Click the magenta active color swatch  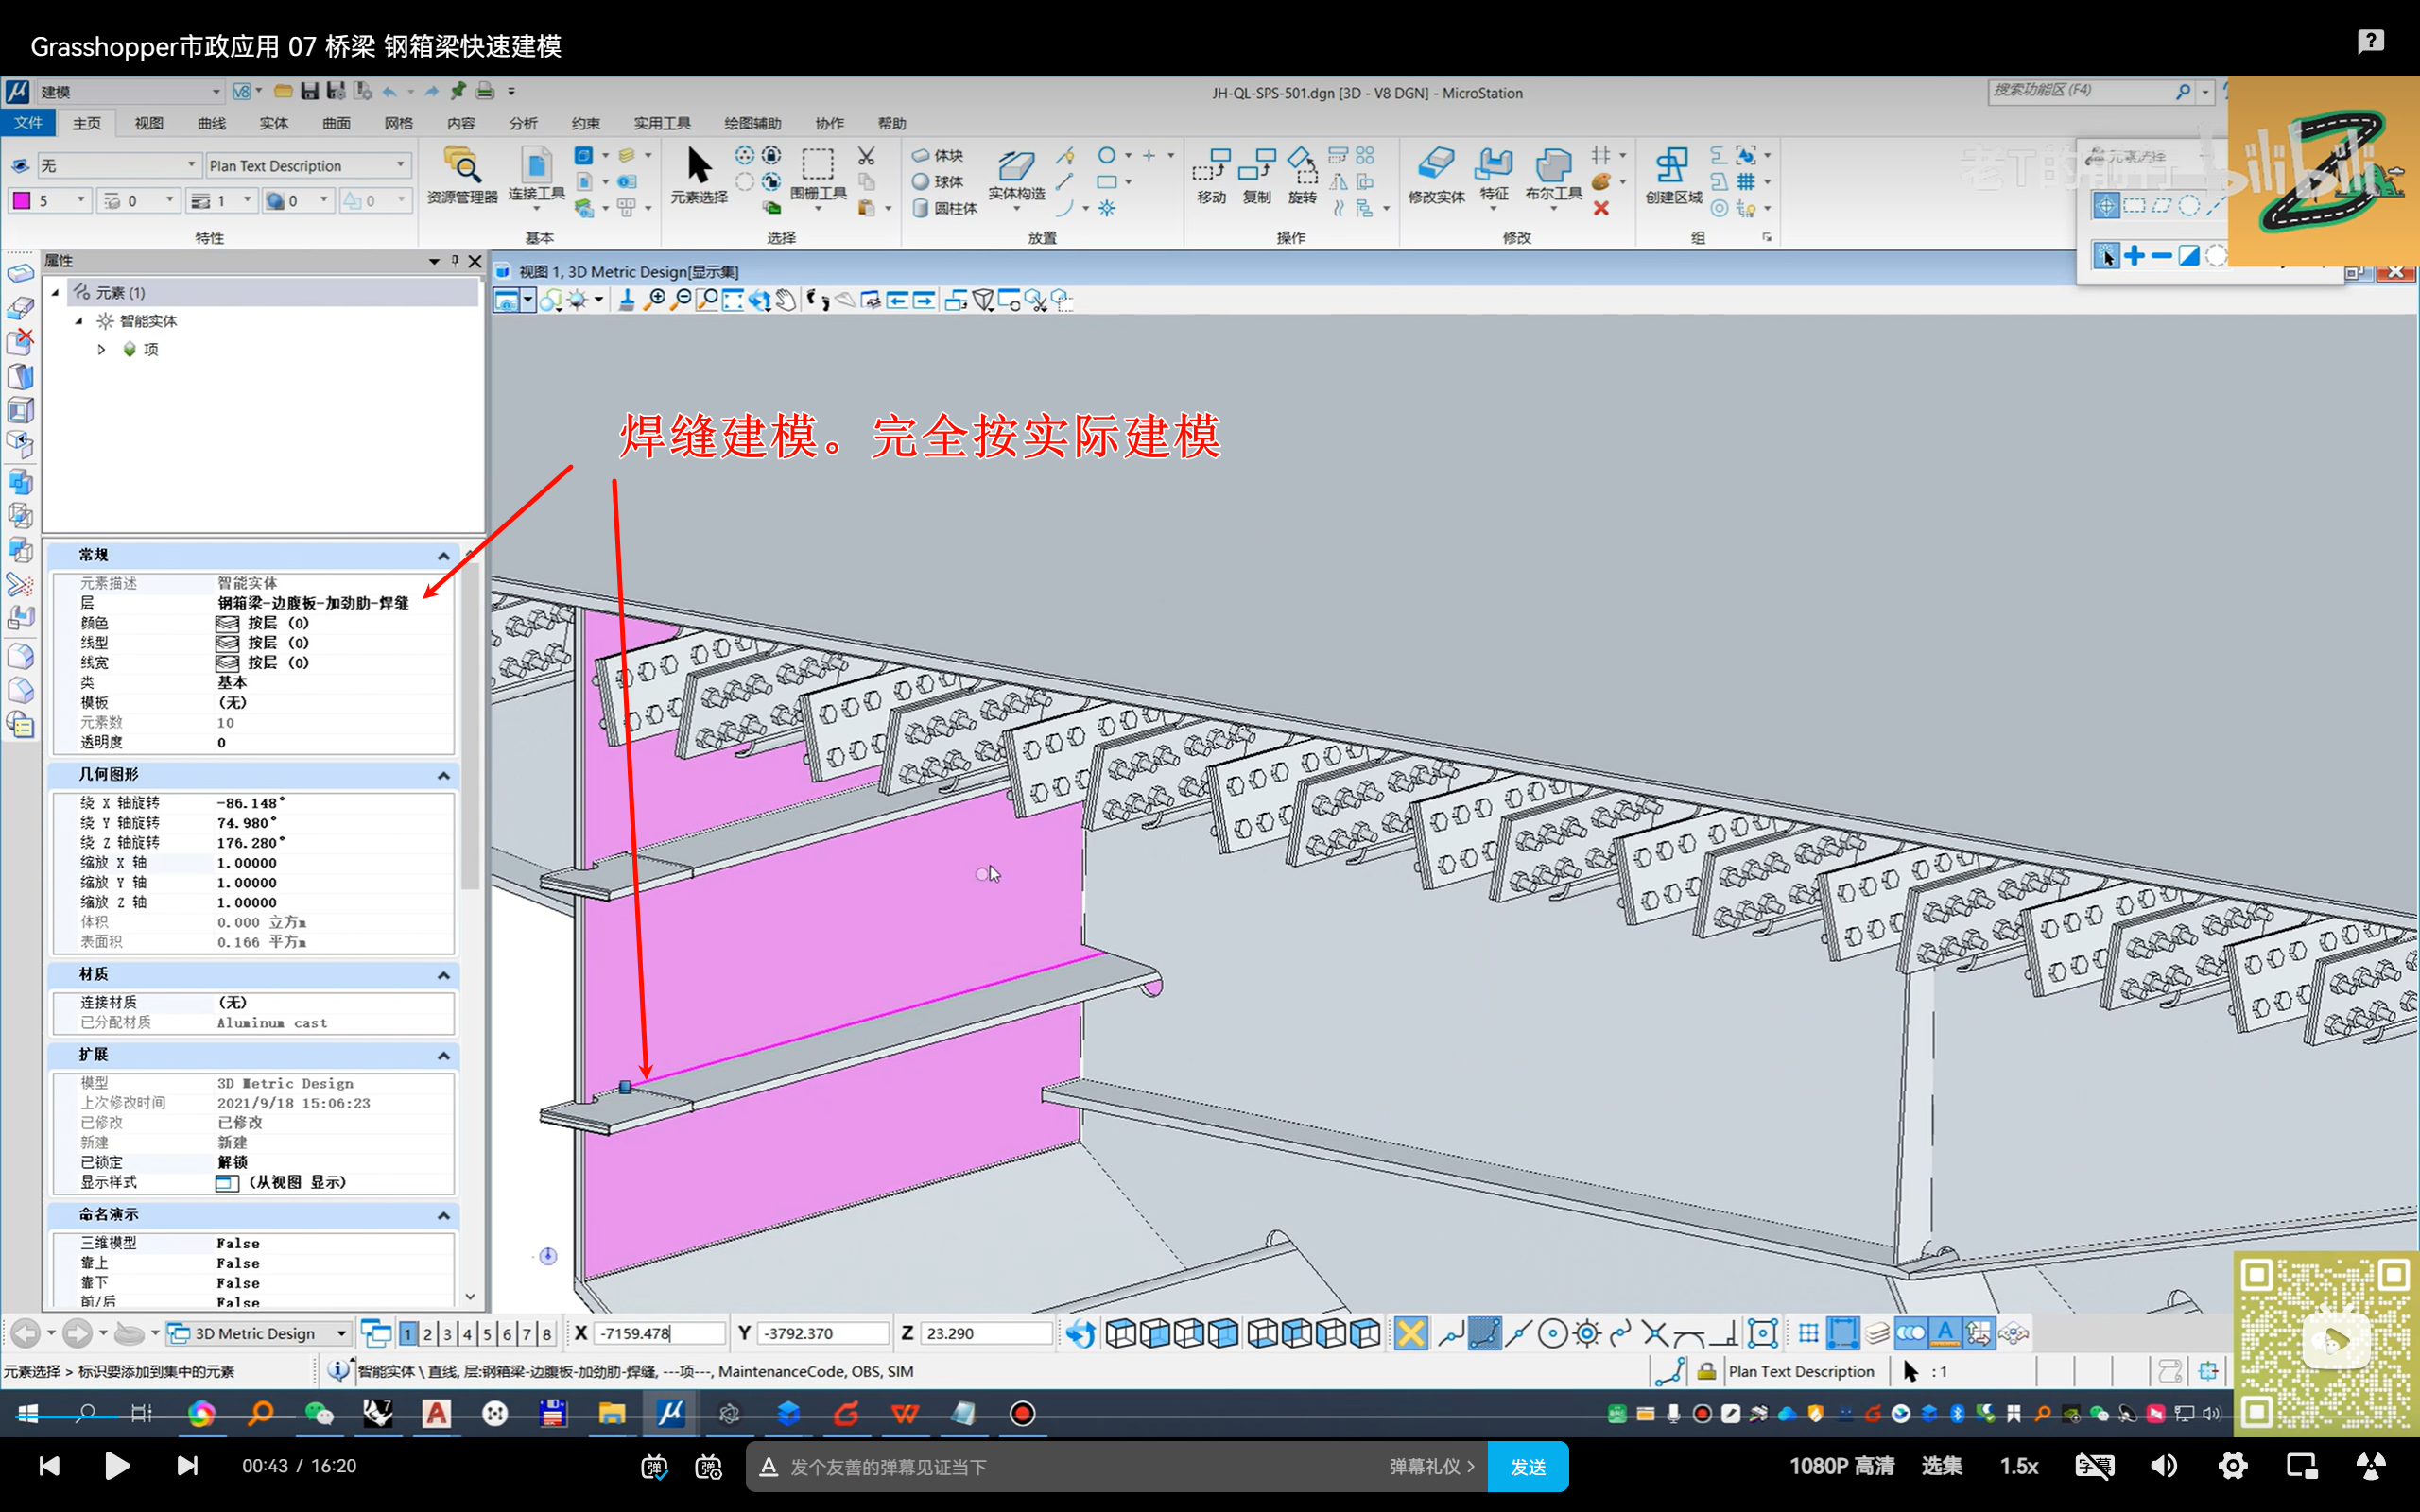point(22,201)
